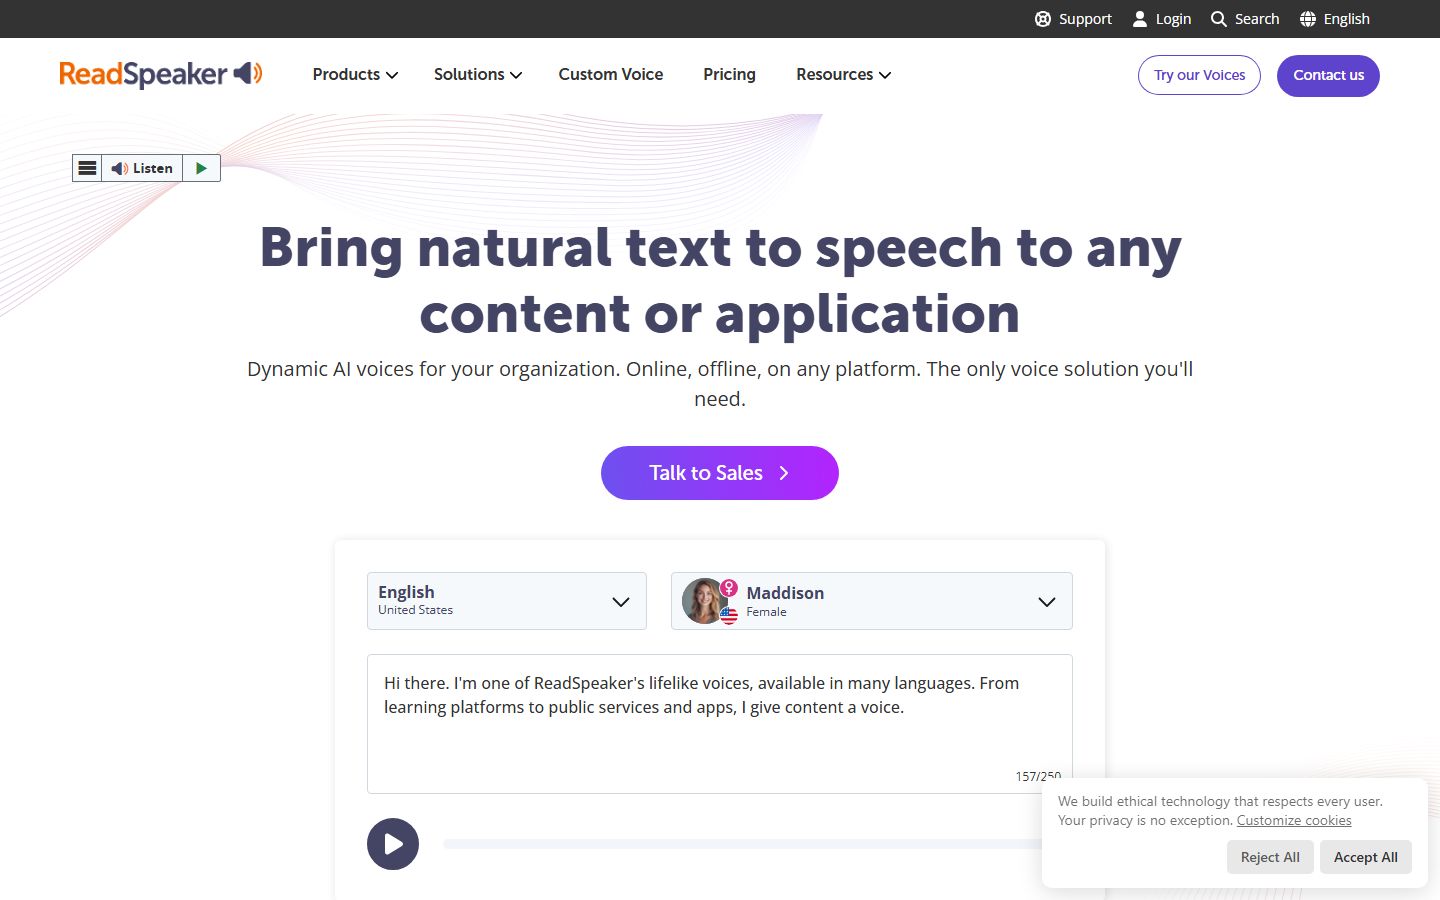Reject all cookies
This screenshot has width=1440, height=900.
(1270, 857)
